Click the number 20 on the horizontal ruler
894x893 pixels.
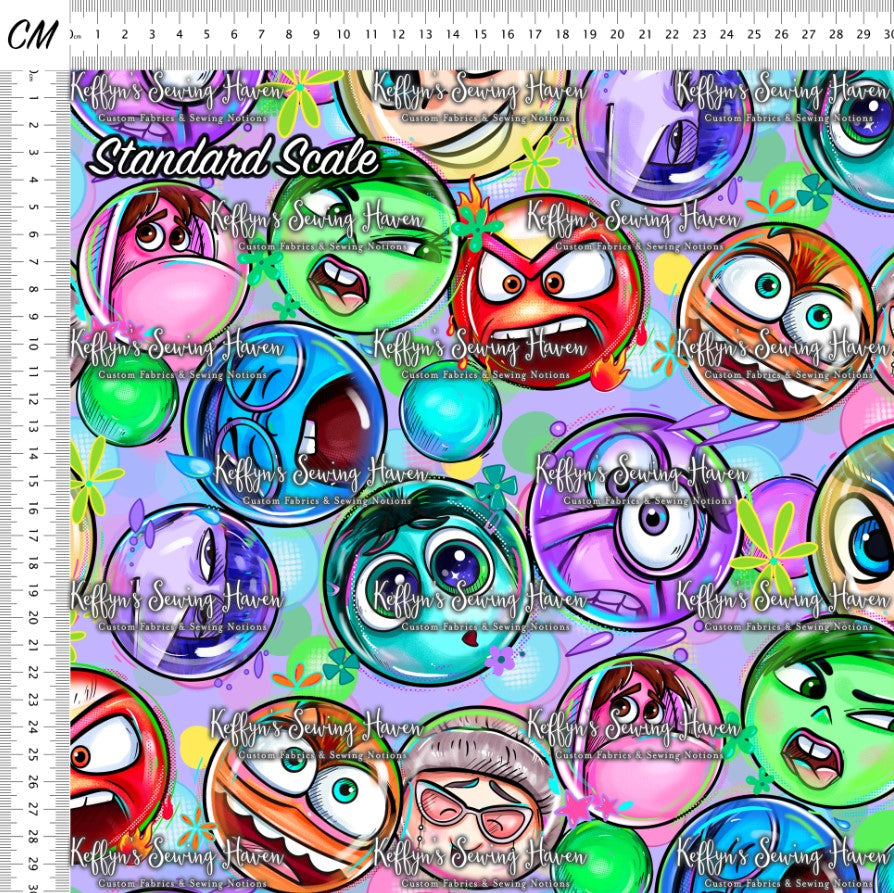617,35
